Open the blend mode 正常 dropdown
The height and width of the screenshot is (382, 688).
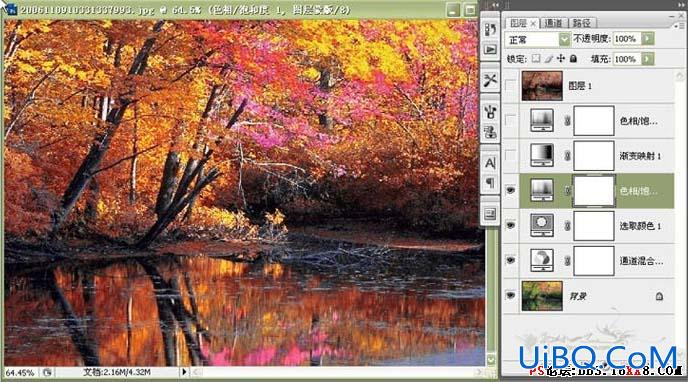[x=564, y=39]
